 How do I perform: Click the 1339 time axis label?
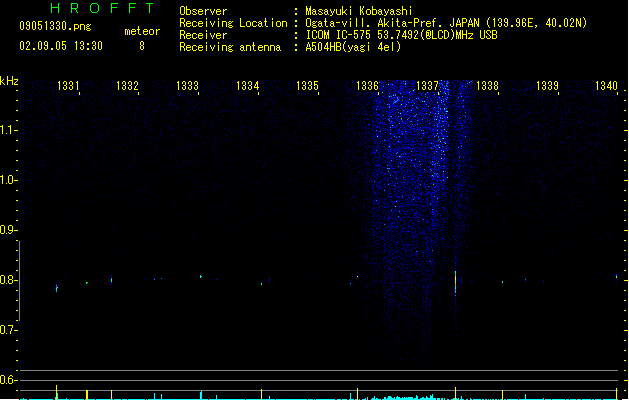tap(547, 86)
